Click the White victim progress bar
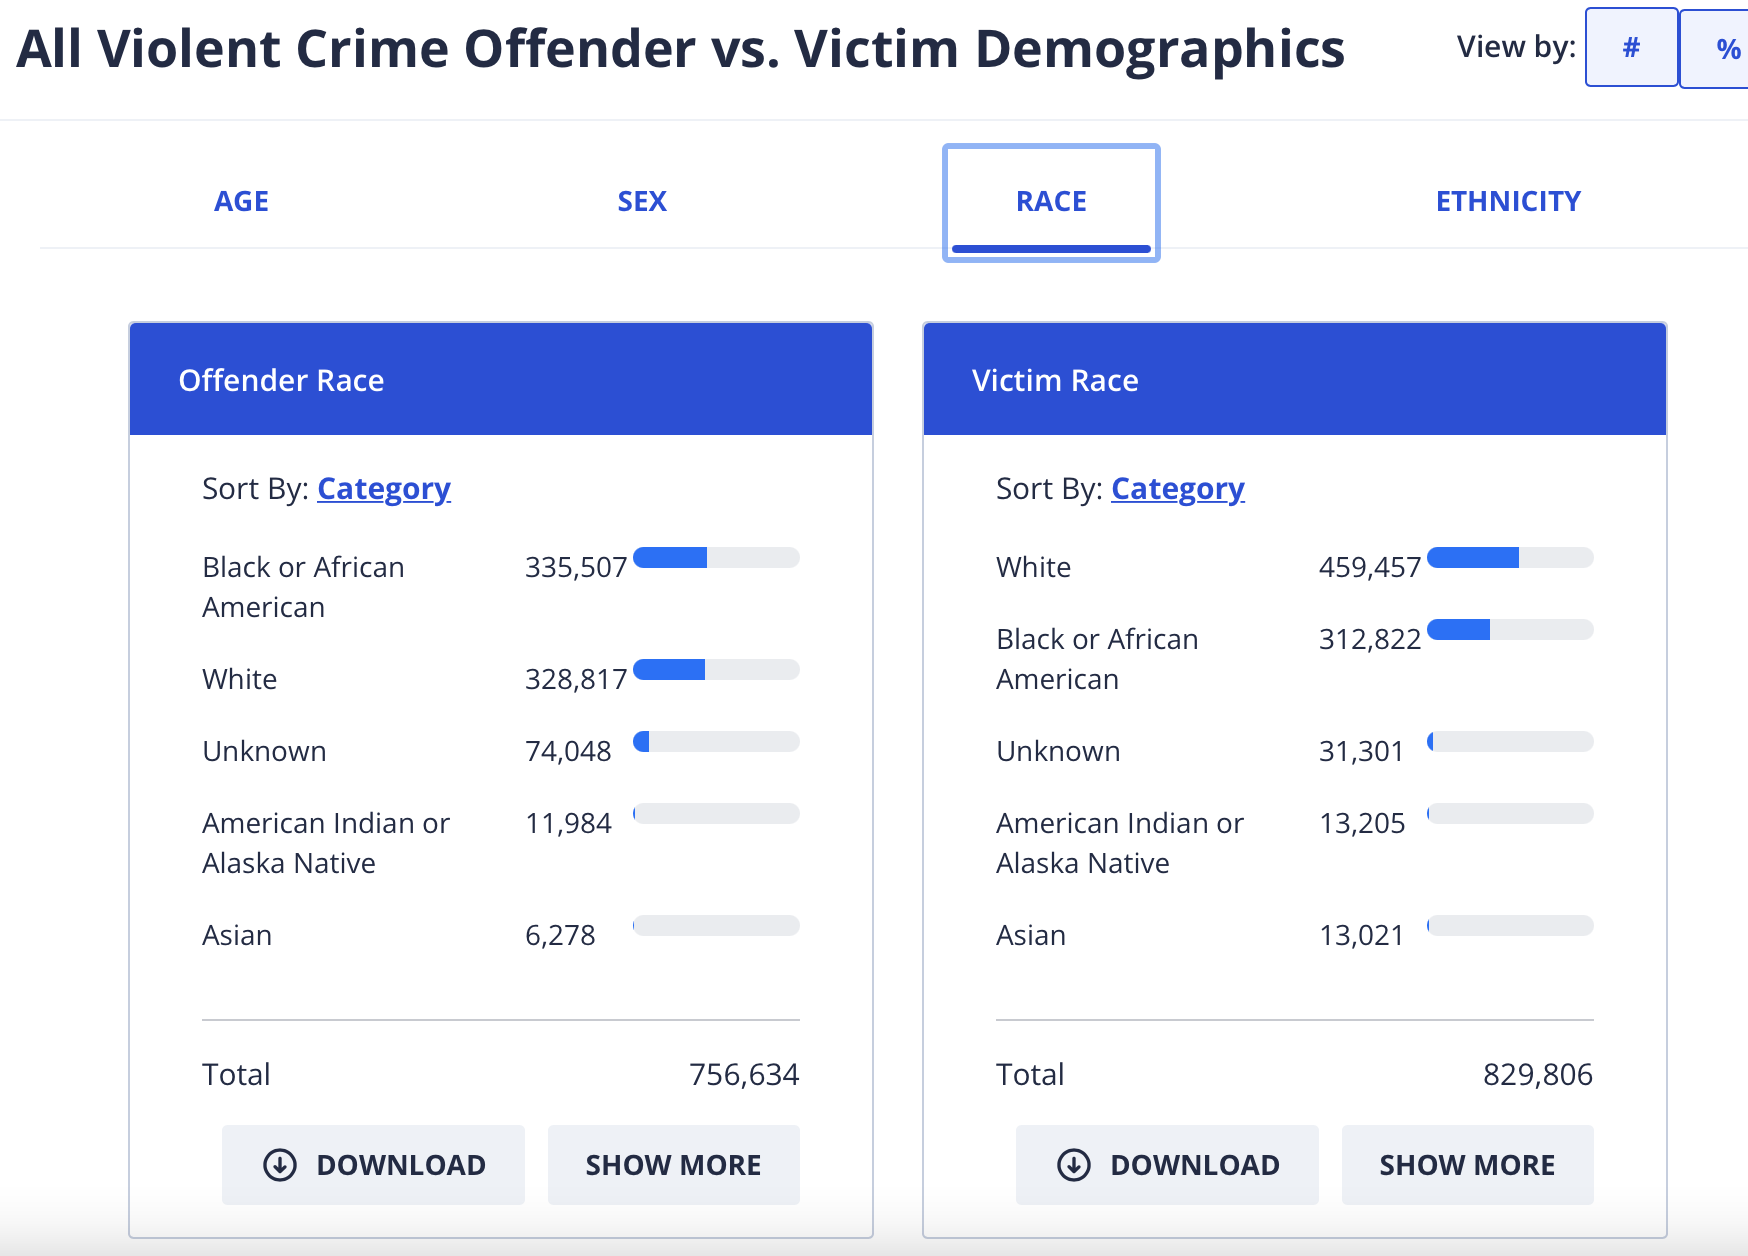The height and width of the screenshot is (1256, 1748). click(1510, 558)
